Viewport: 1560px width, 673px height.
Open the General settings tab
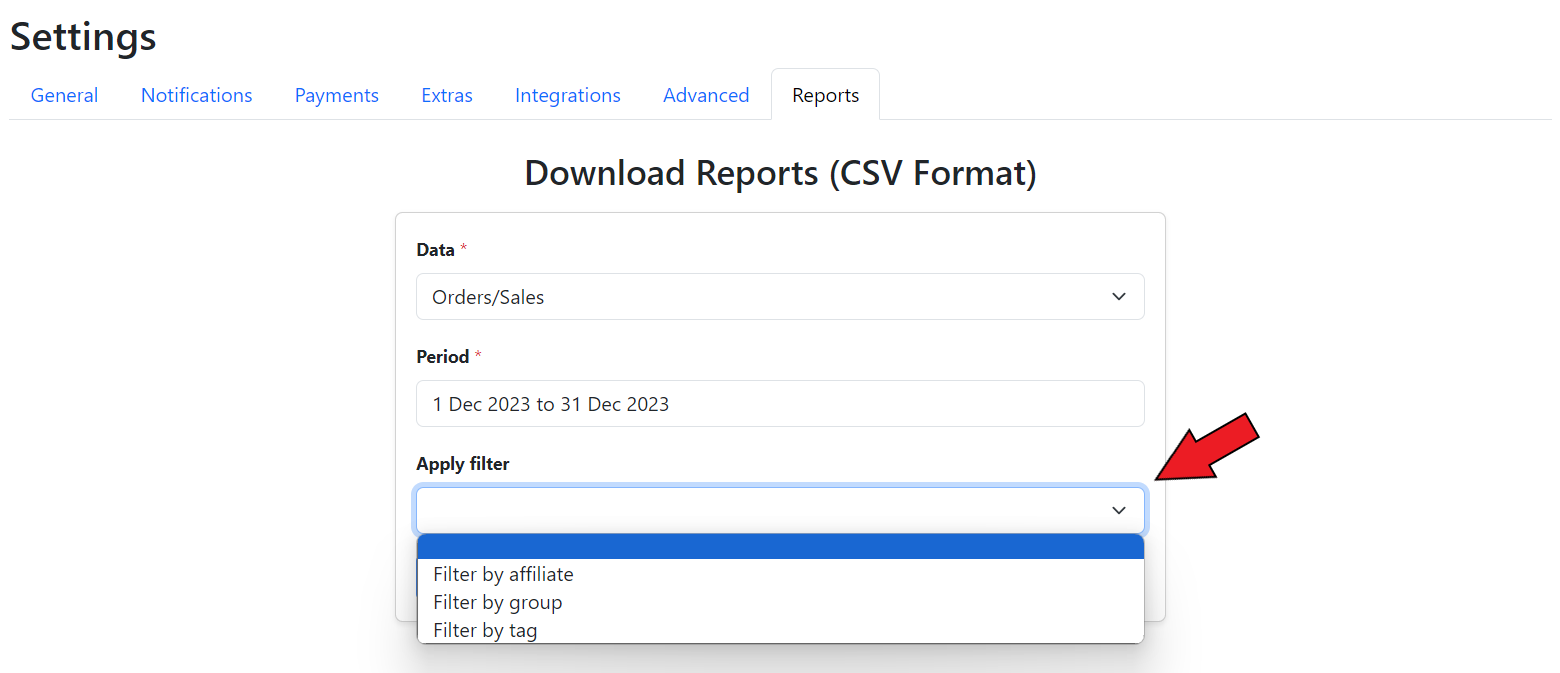(64, 96)
